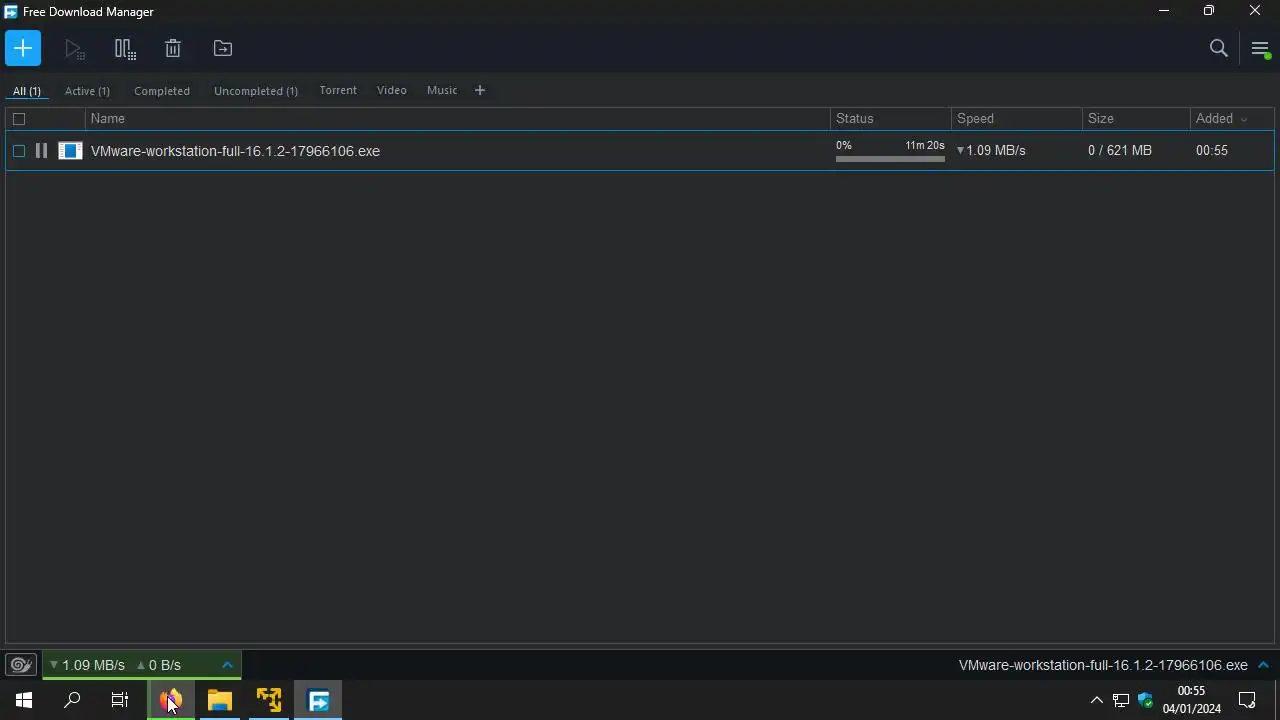Open the taskbar clock and date
This screenshot has height=720, width=1280.
1191,700
